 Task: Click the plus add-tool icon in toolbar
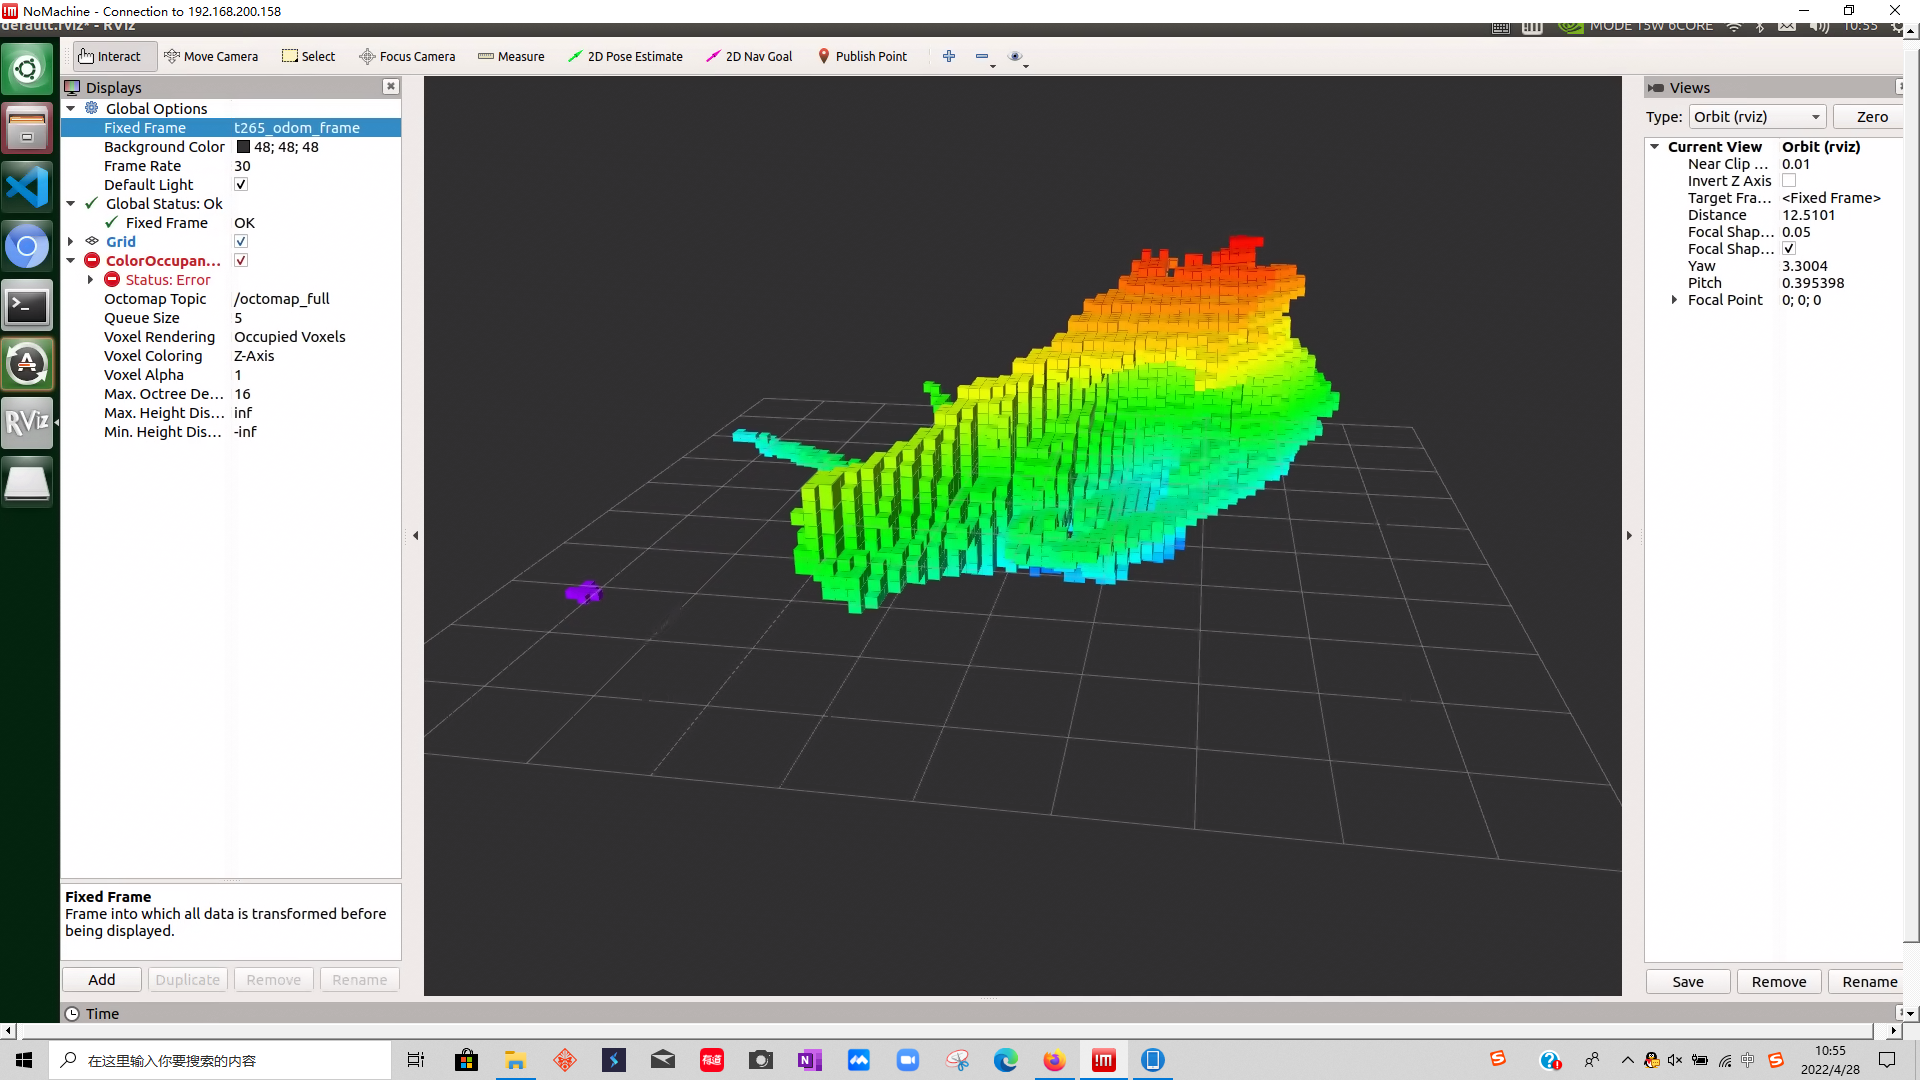point(949,56)
